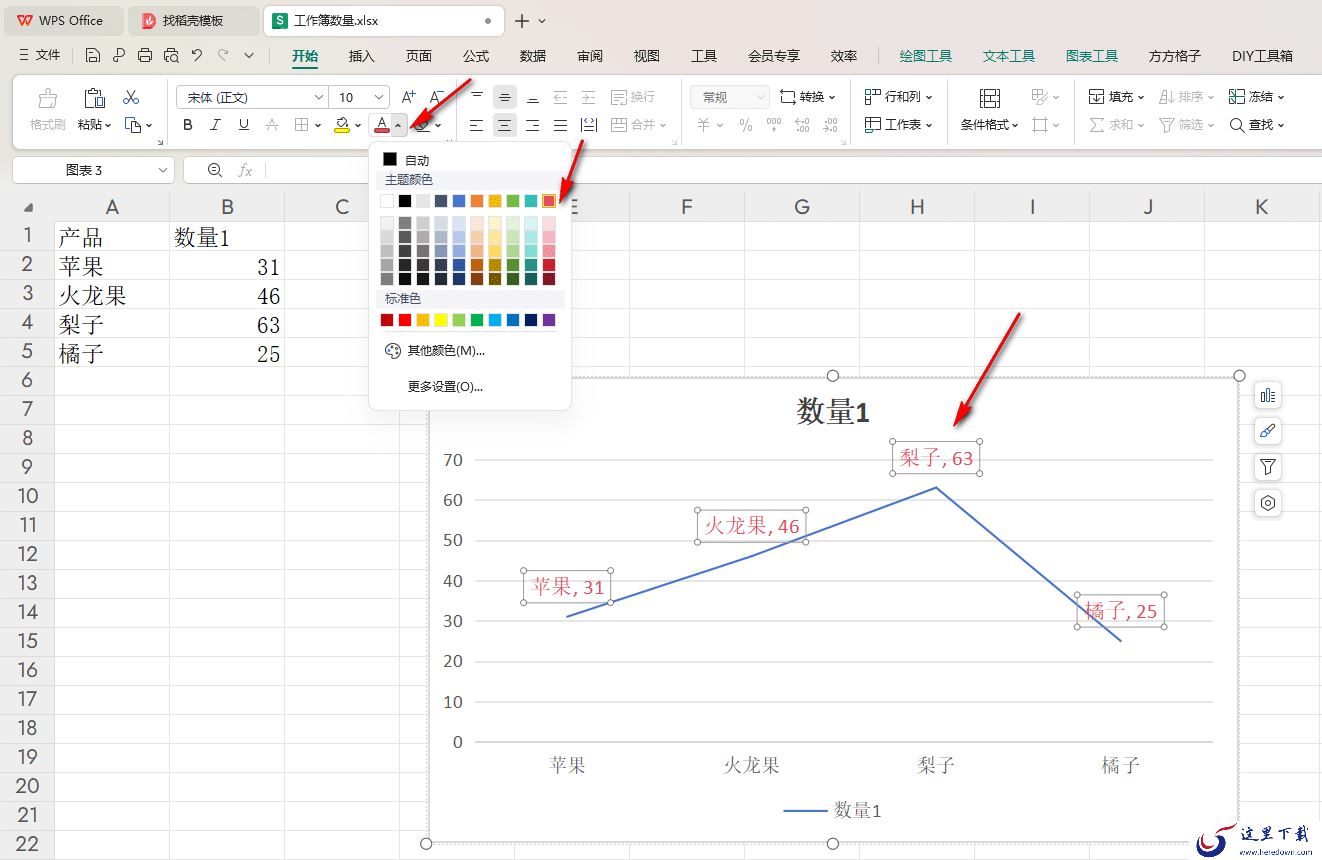Toggle Italic formatting
This screenshot has height=860, width=1322.
tap(215, 125)
